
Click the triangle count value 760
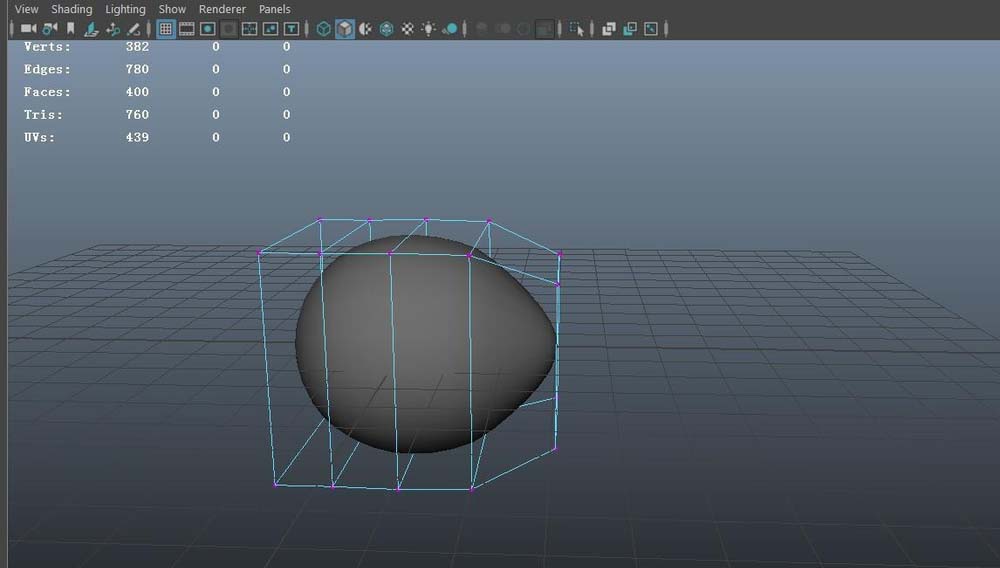137,115
